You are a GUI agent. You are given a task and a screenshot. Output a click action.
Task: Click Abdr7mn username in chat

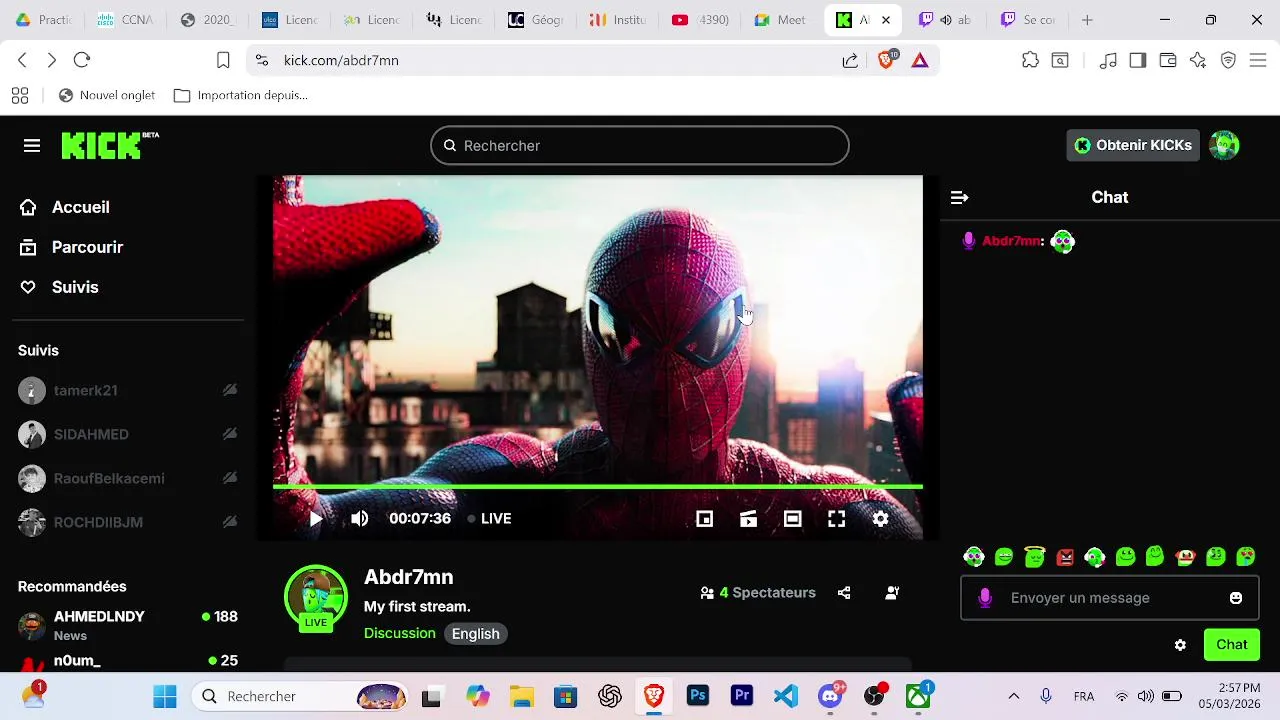(1011, 241)
